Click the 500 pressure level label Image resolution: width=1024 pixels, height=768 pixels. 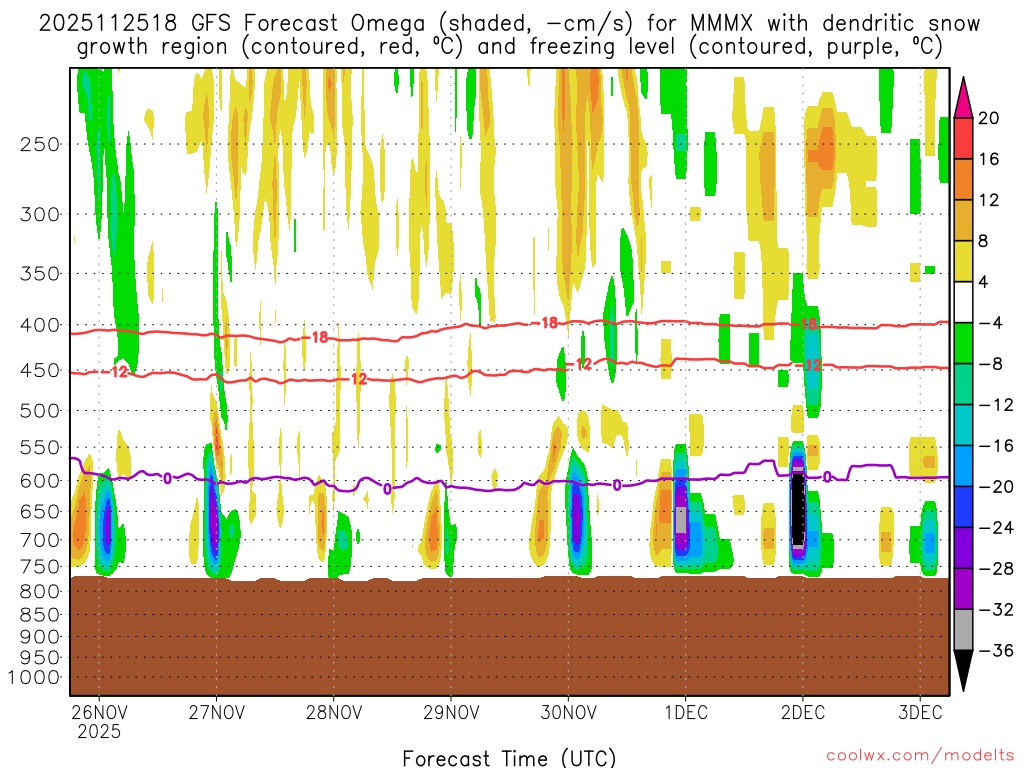pos(40,411)
